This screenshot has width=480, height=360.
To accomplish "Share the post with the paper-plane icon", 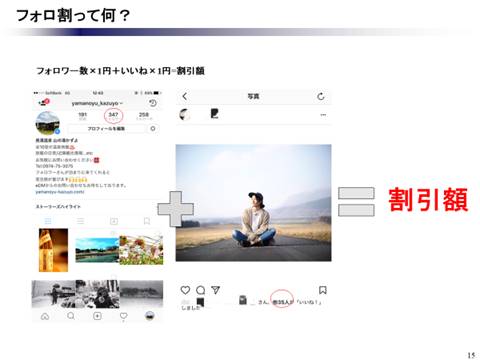I will pos(216,290).
